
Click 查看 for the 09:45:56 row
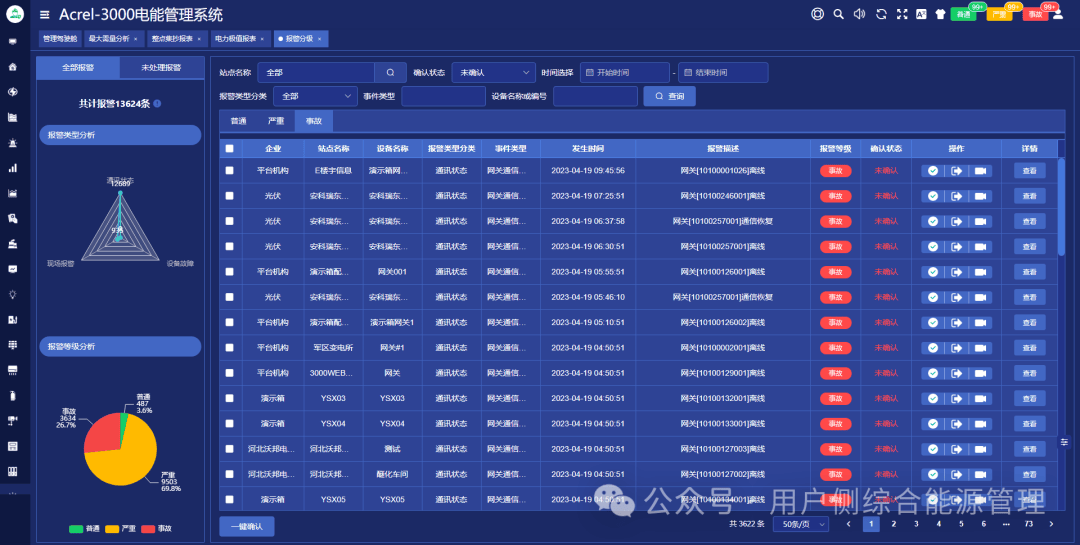(x=1030, y=171)
